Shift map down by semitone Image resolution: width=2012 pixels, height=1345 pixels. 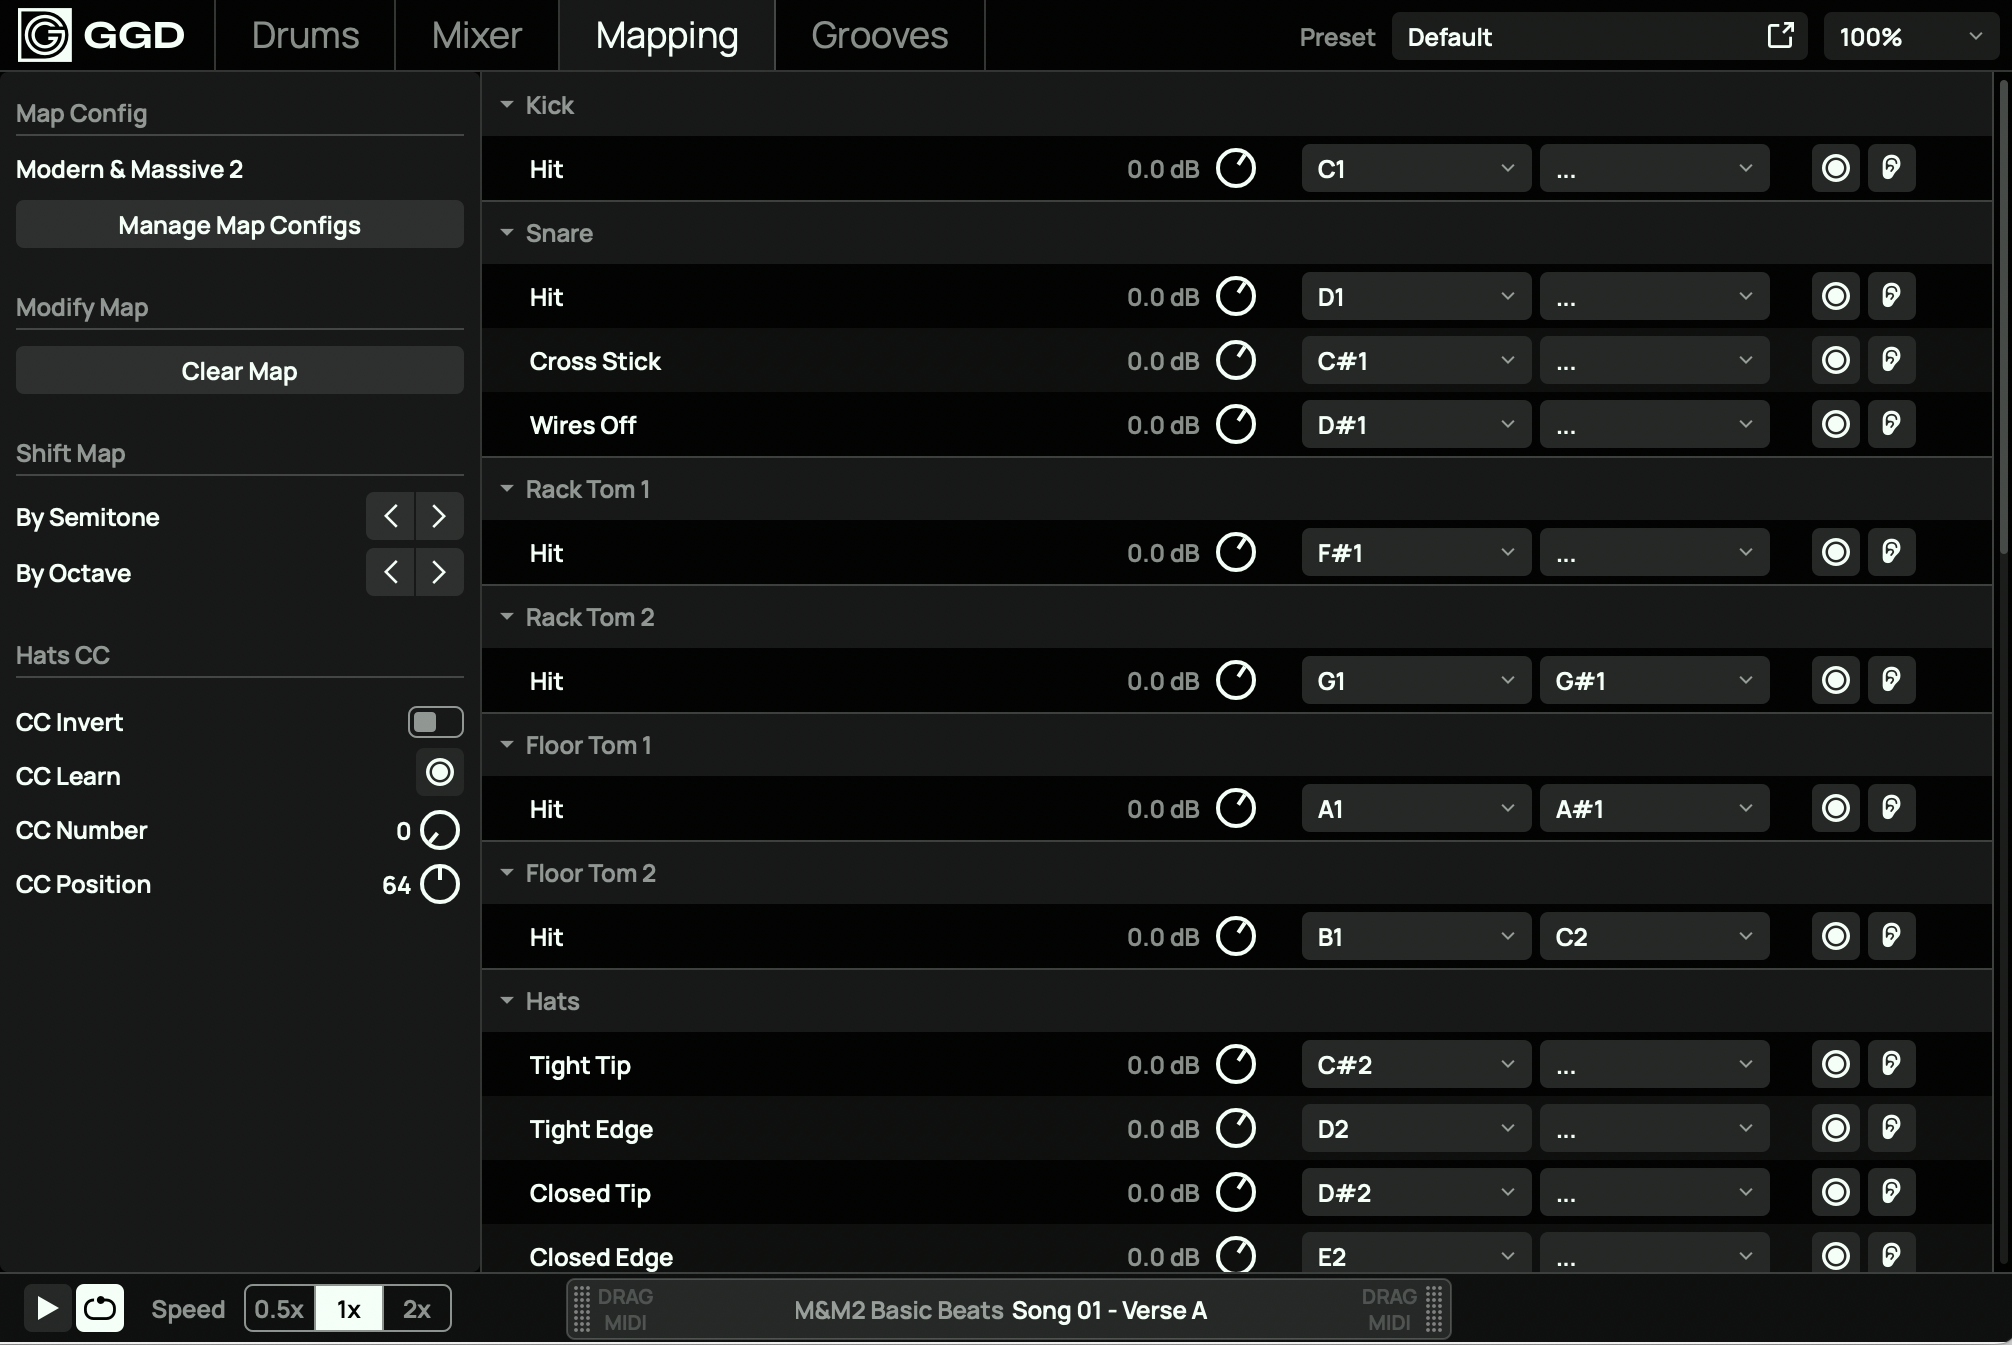click(x=390, y=516)
